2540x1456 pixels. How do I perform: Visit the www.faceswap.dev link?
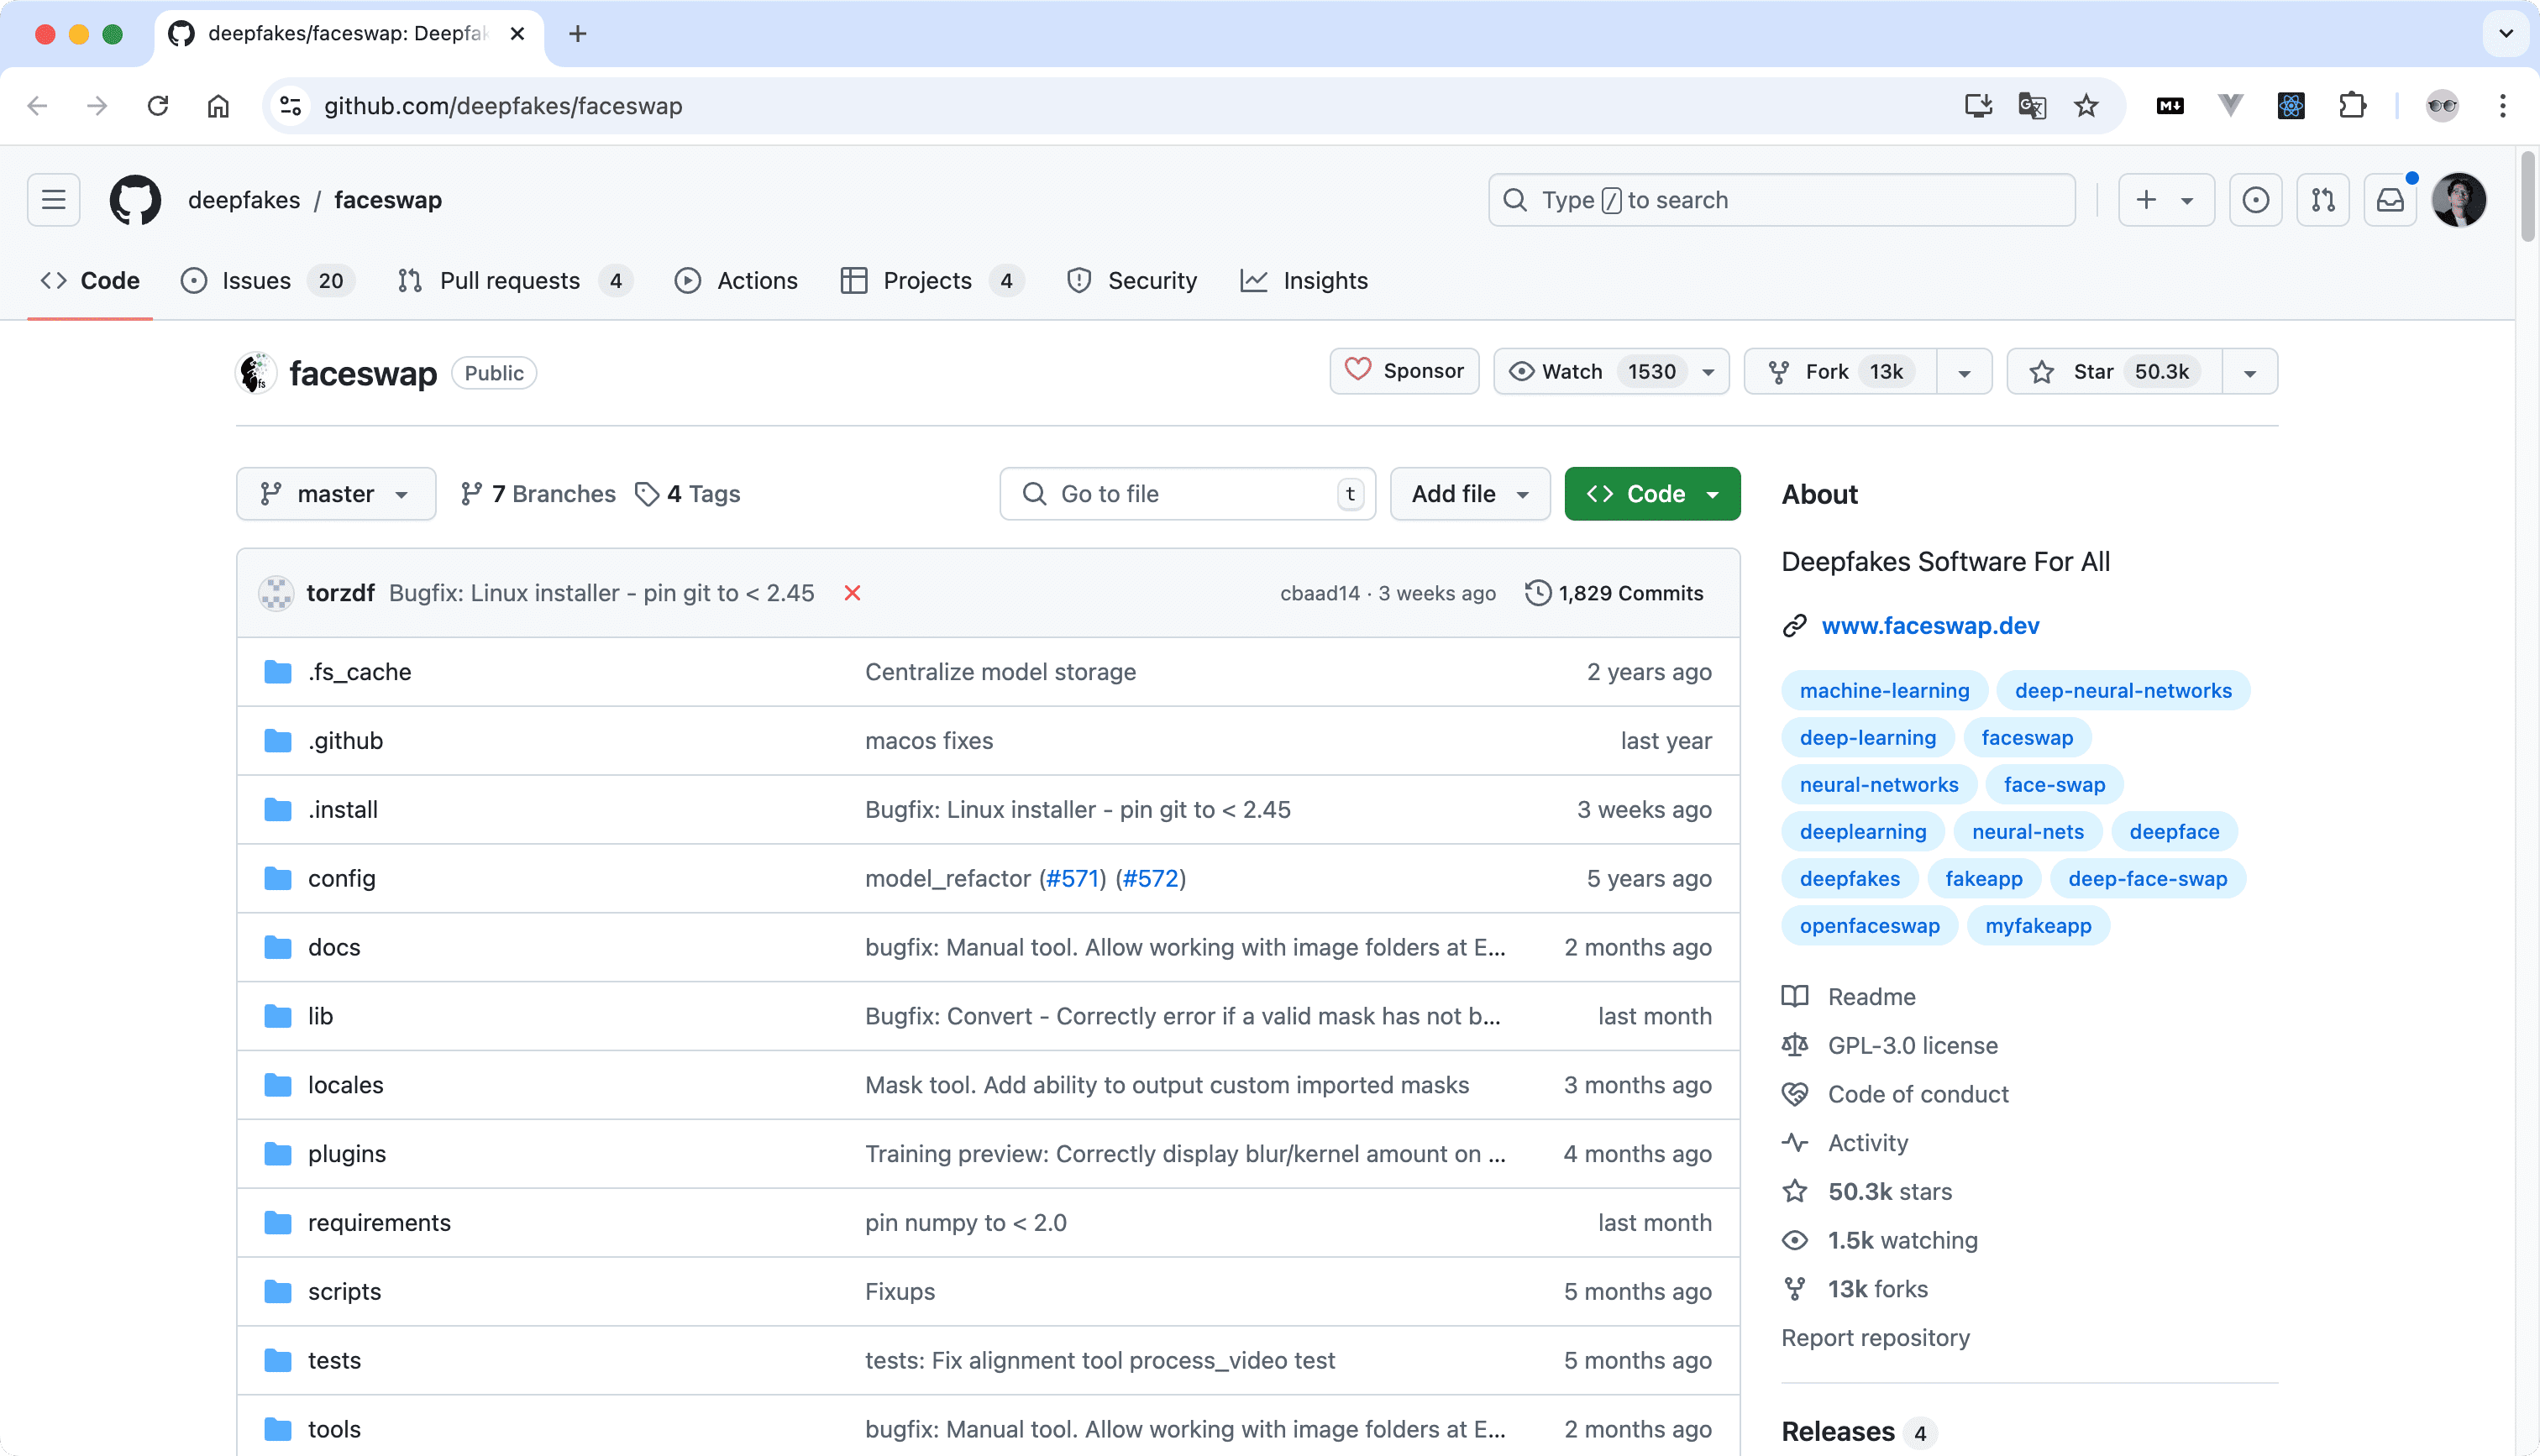(x=1930, y=625)
